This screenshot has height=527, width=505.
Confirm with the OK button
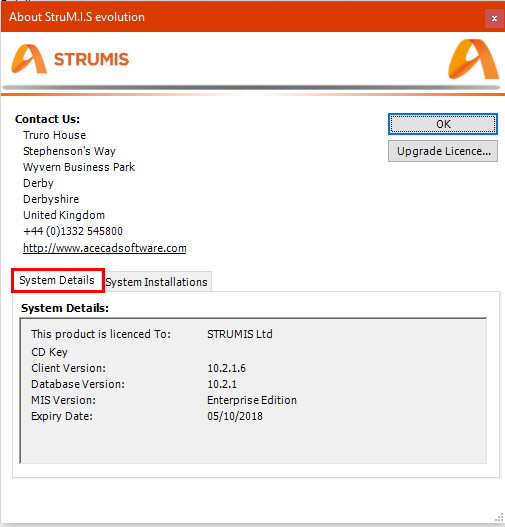443,124
